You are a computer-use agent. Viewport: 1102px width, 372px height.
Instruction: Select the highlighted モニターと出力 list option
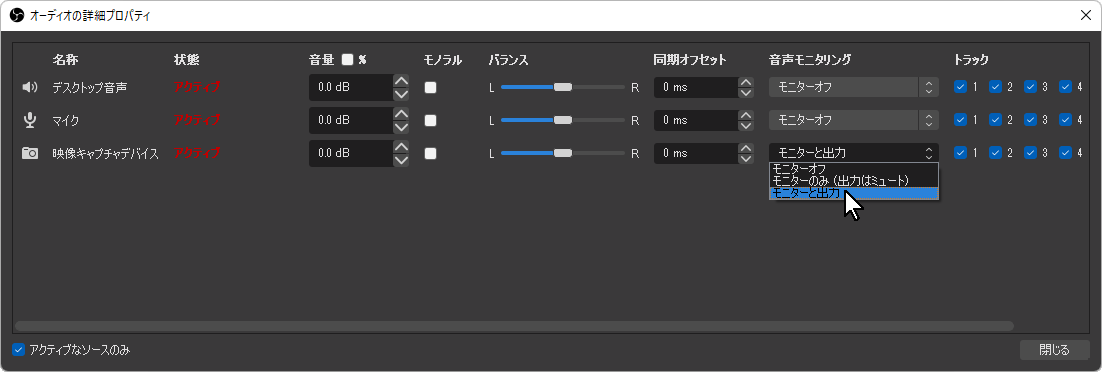pyautogui.click(x=854, y=193)
